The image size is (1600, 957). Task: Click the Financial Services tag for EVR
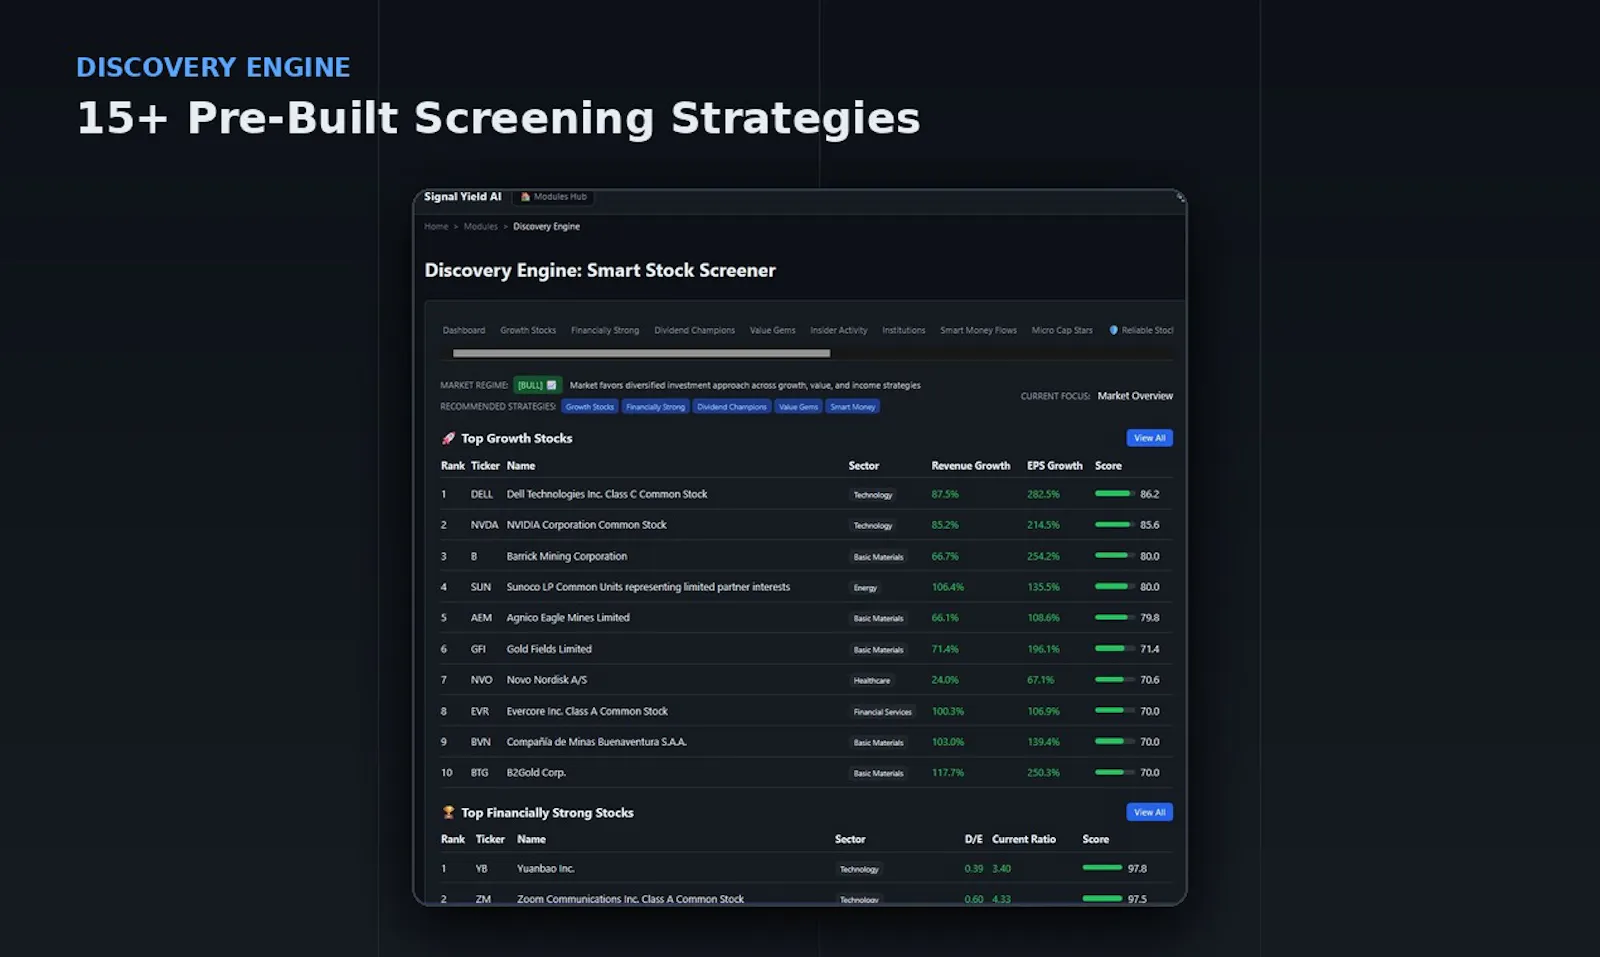883,712
